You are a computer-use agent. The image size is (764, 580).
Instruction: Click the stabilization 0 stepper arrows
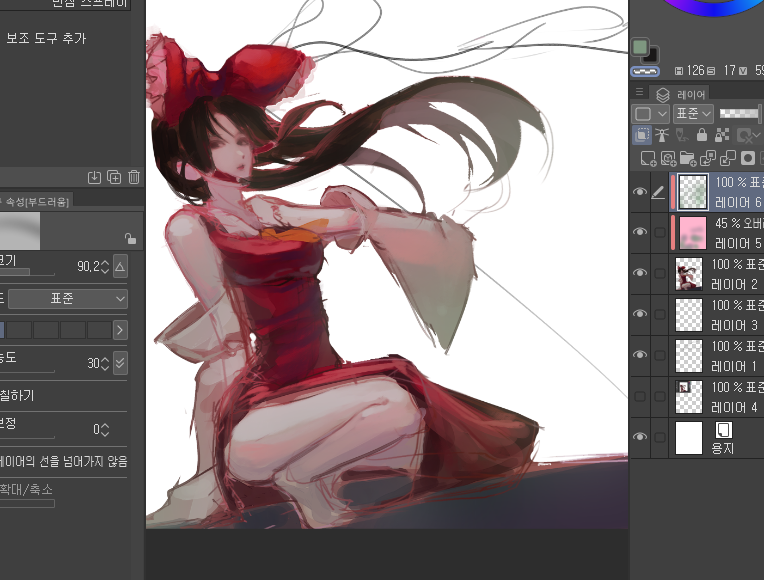tap(105, 429)
